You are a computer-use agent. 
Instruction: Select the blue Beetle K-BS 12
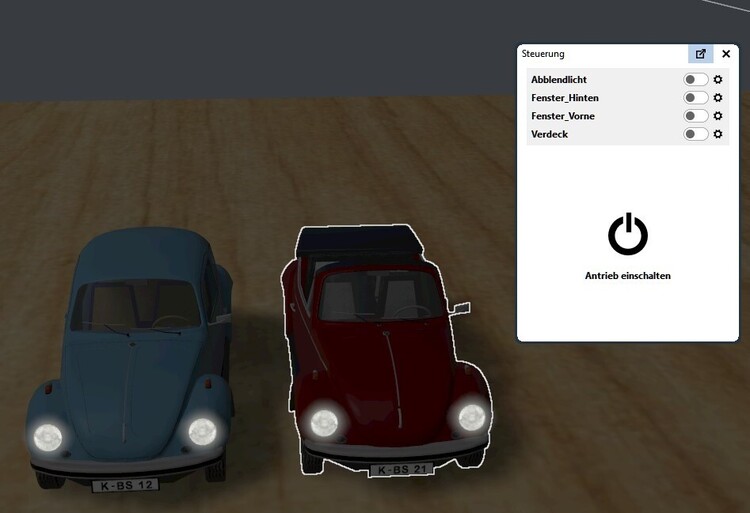pyautogui.click(x=132, y=359)
